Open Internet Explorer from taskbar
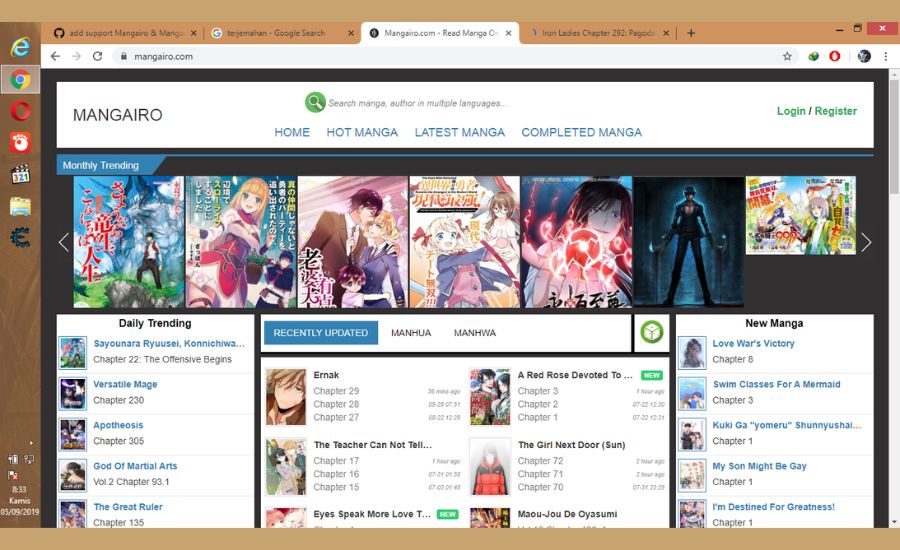This screenshot has width=900, height=550. (20, 47)
